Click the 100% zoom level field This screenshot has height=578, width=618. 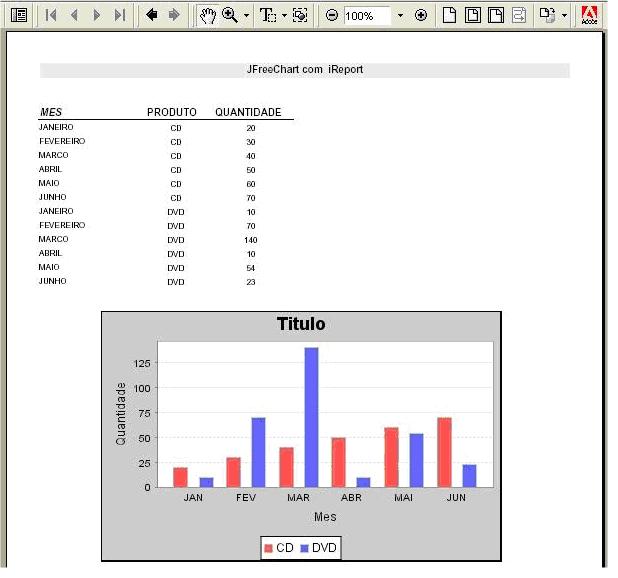367,16
